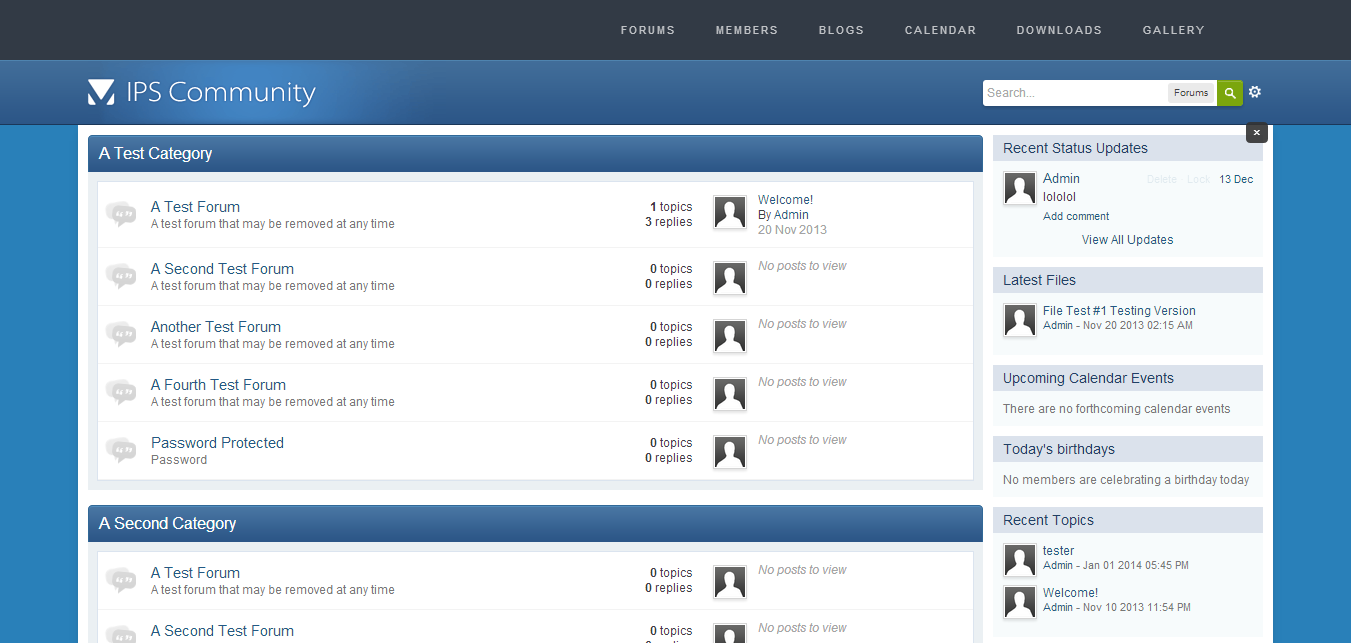Open the Forums search scope dropdown
1351x643 pixels.
point(1191,93)
